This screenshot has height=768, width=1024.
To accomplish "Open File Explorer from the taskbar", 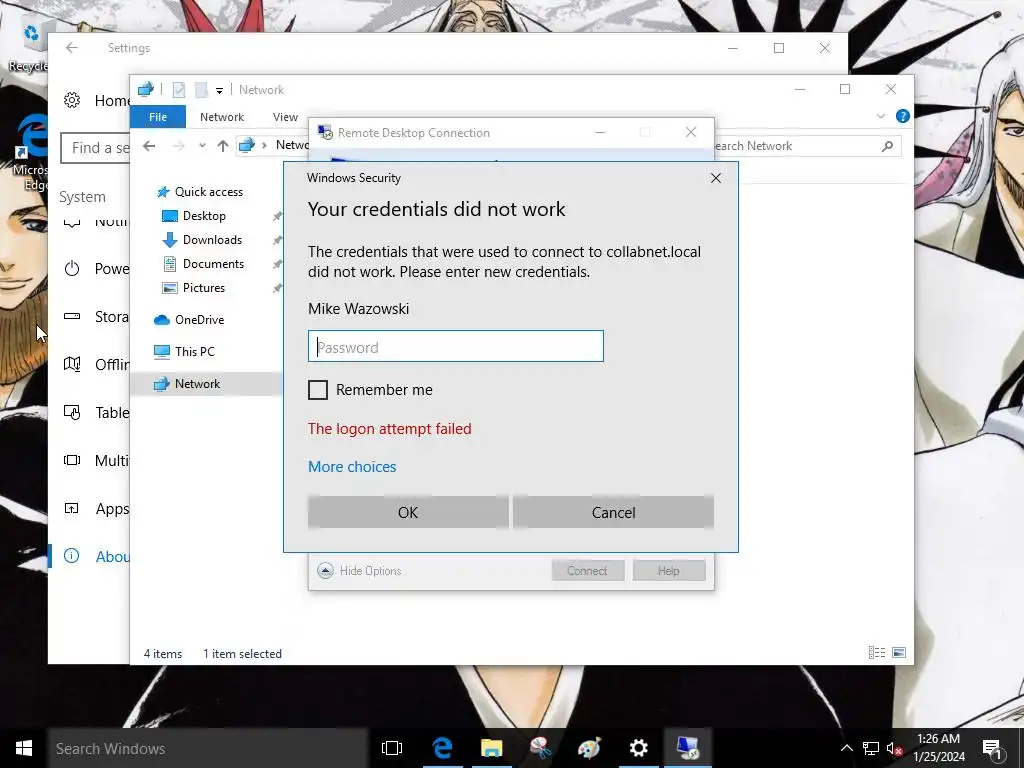I will point(492,748).
